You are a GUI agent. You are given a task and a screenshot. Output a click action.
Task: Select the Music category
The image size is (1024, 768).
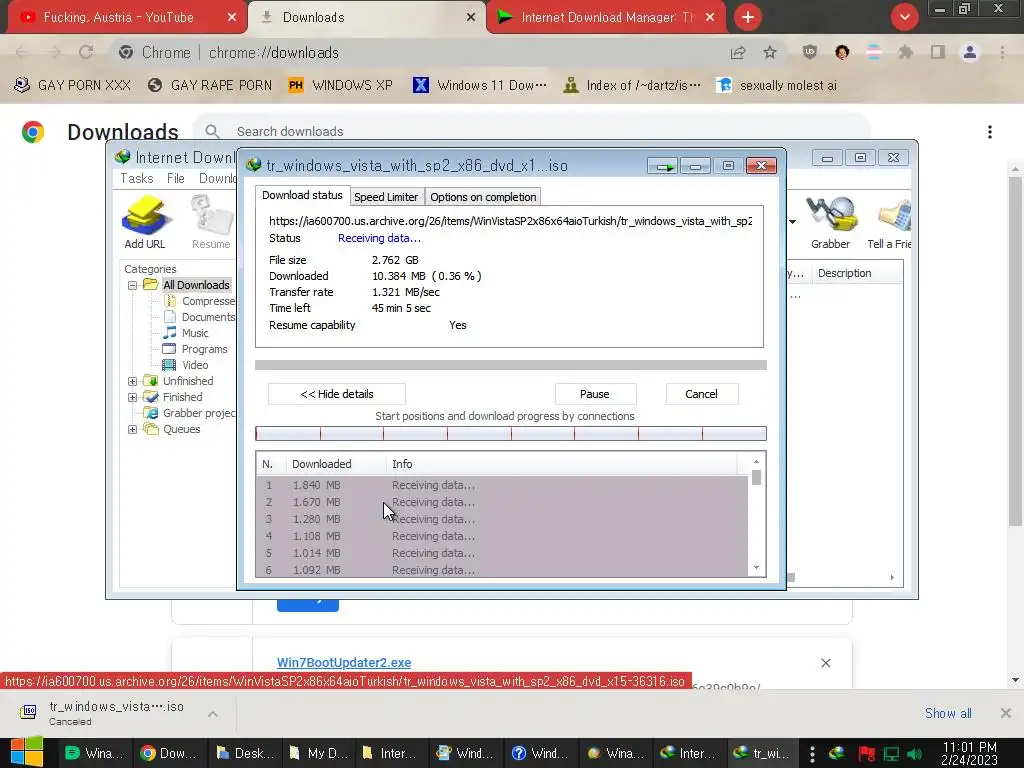pyautogui.click(x=195, y=333)
